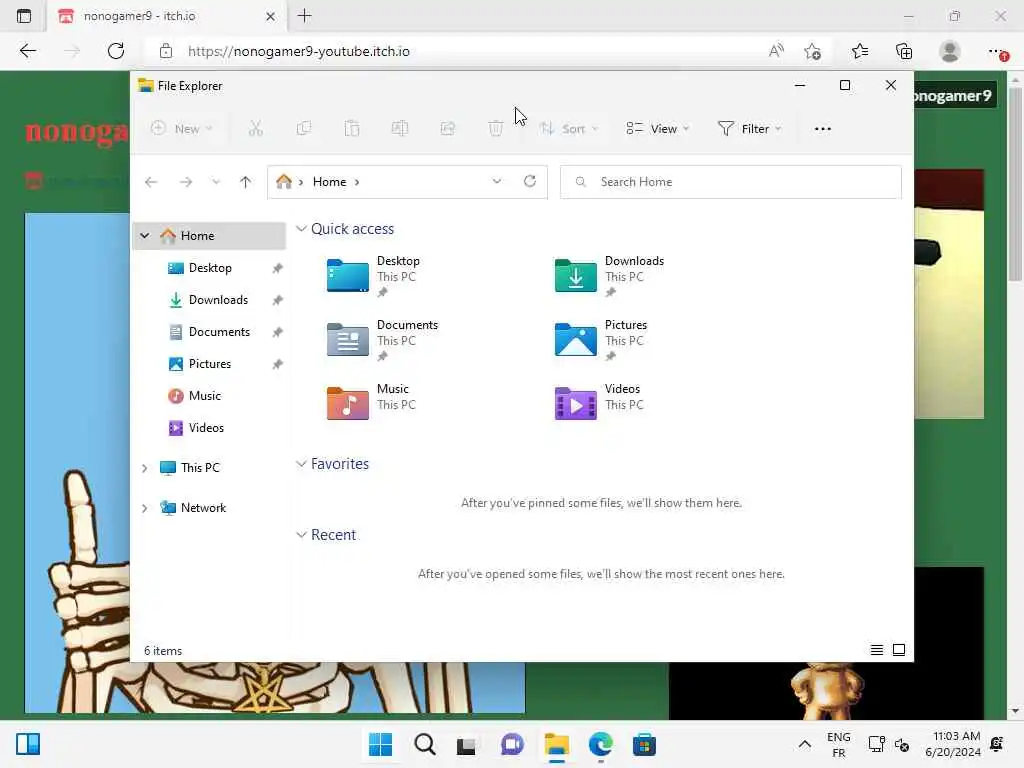The image size is (1024, 768).
Task: Open the Sort dropdown menu
Action: (569, 129)
